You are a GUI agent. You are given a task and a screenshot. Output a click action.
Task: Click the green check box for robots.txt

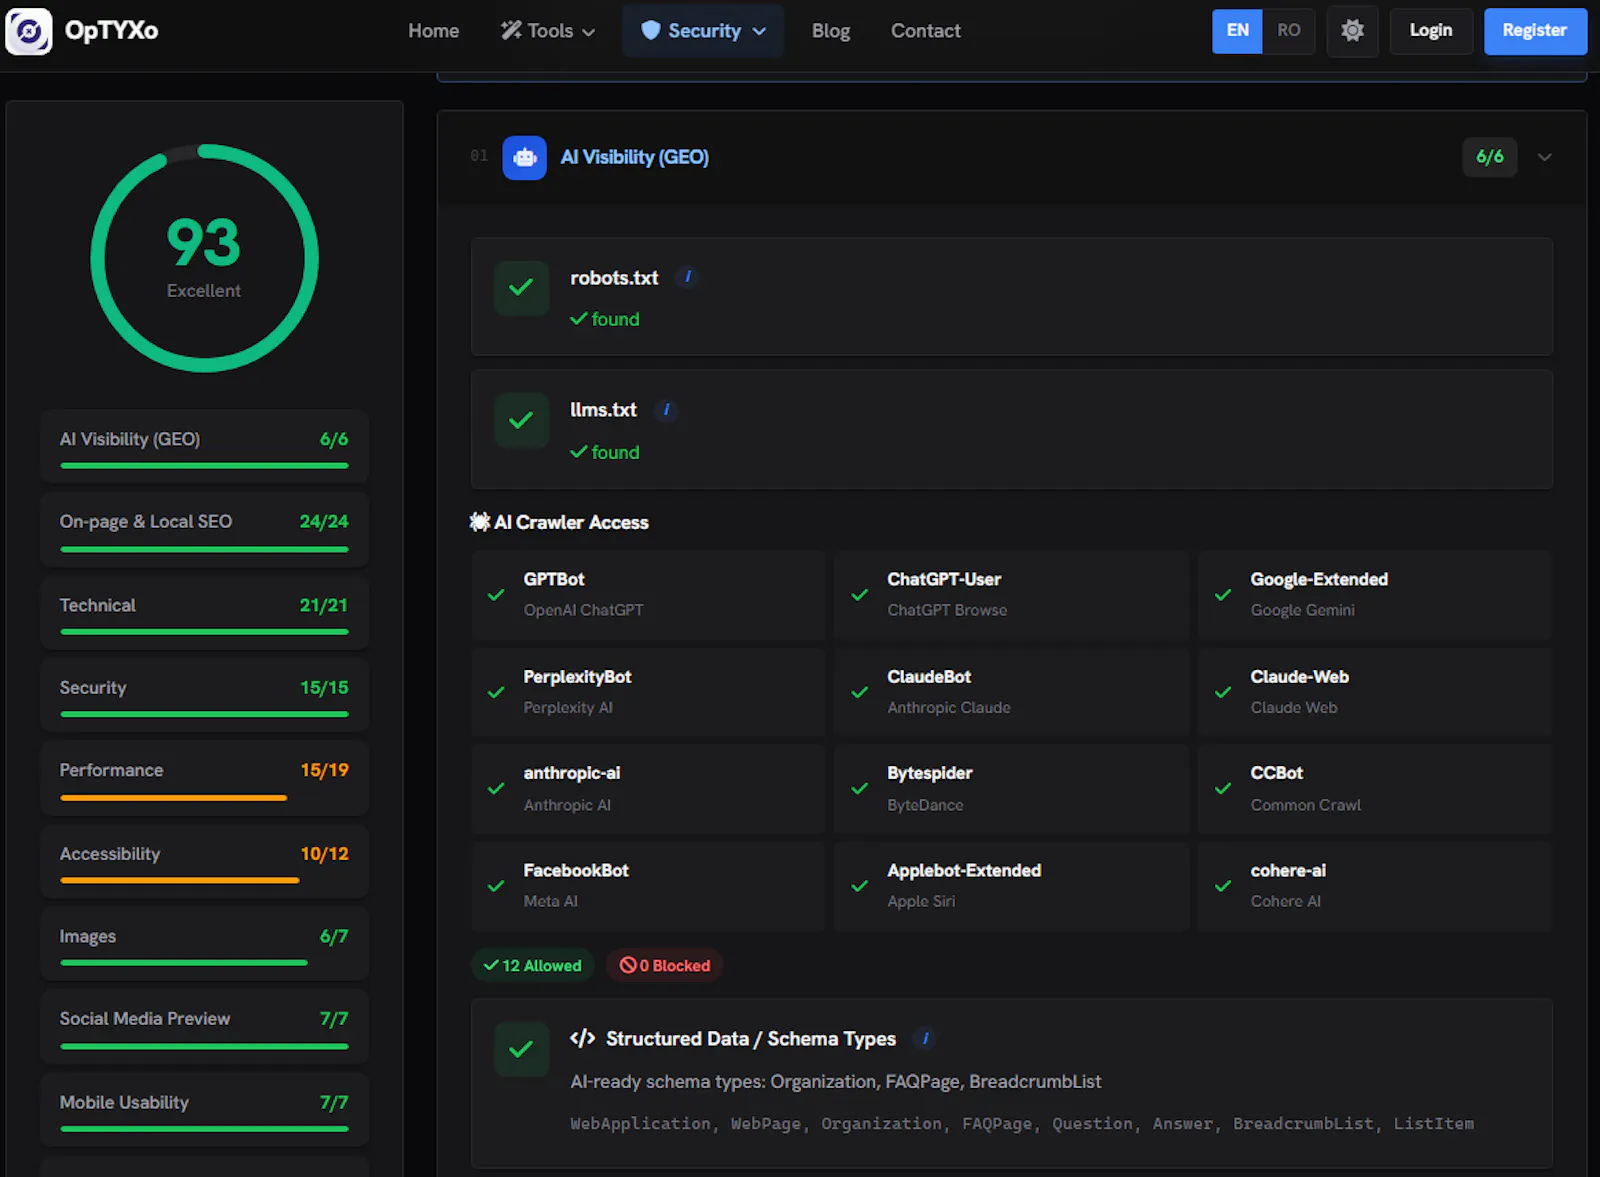coord(521,288)
